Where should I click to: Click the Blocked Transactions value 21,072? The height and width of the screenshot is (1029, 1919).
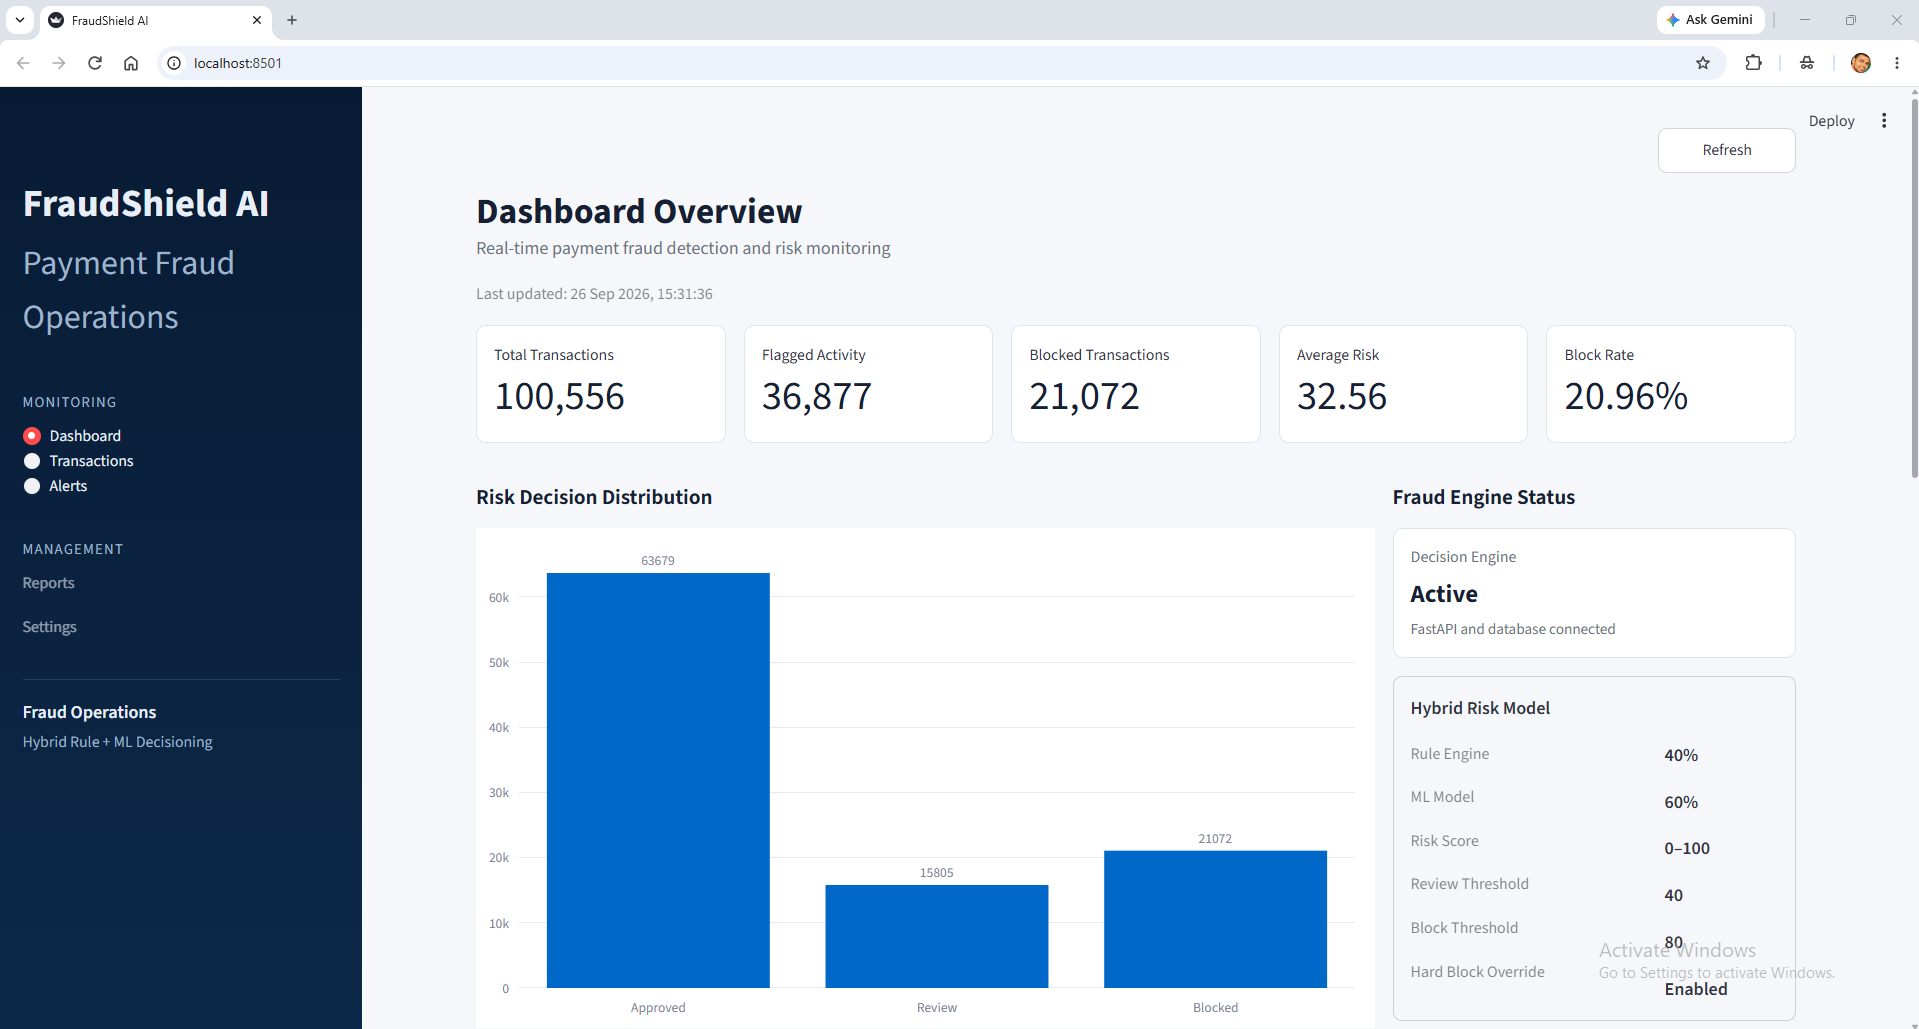[1084, 397]
